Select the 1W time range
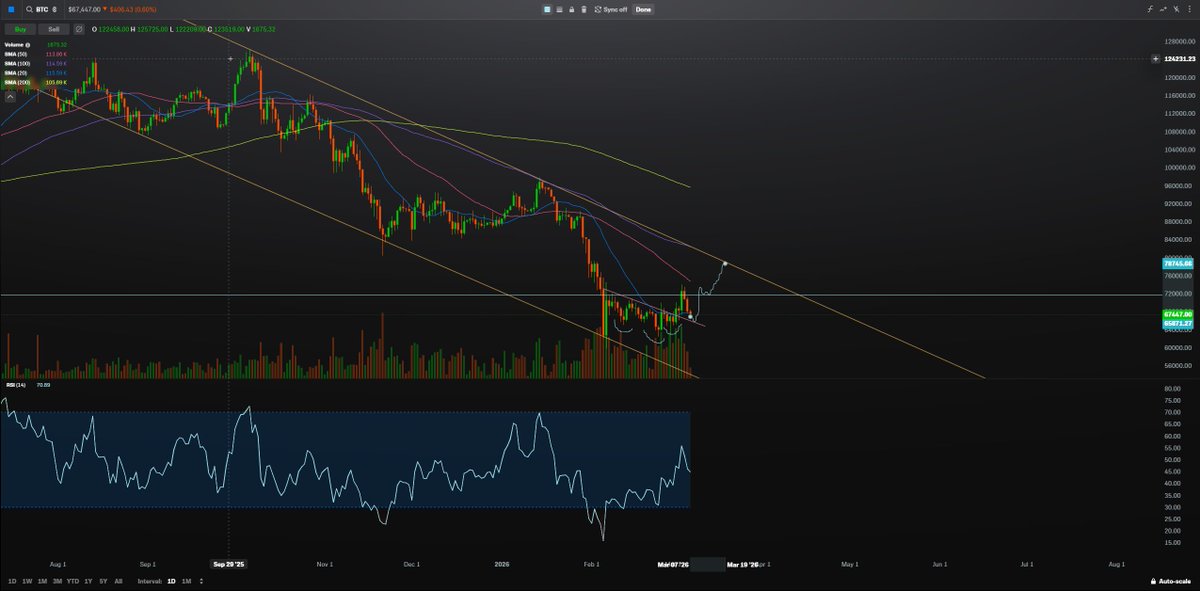 [x=27, y=581]
